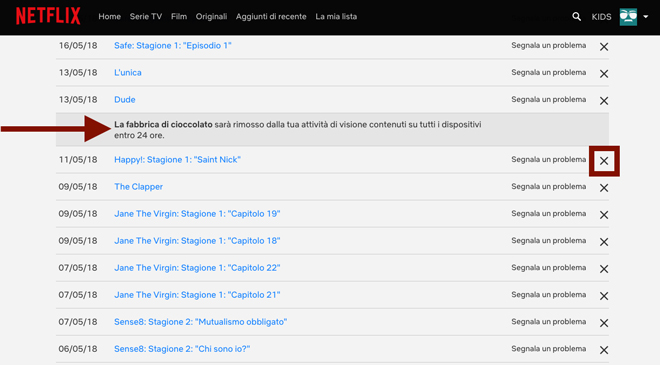
Task: Open the Film menu
Action: (179, 16)
